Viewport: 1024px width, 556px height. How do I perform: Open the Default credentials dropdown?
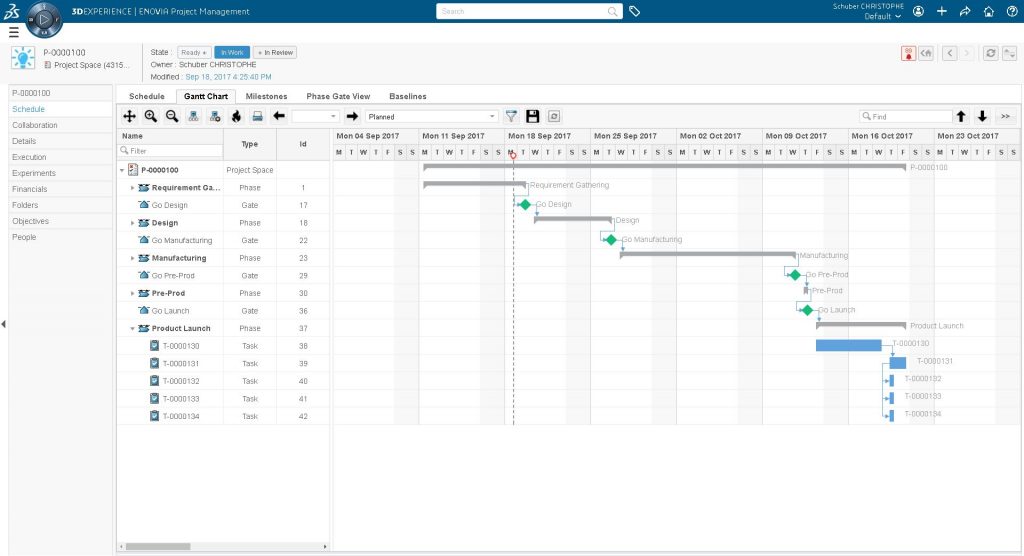pyautogui.click(x=882, y=16)
